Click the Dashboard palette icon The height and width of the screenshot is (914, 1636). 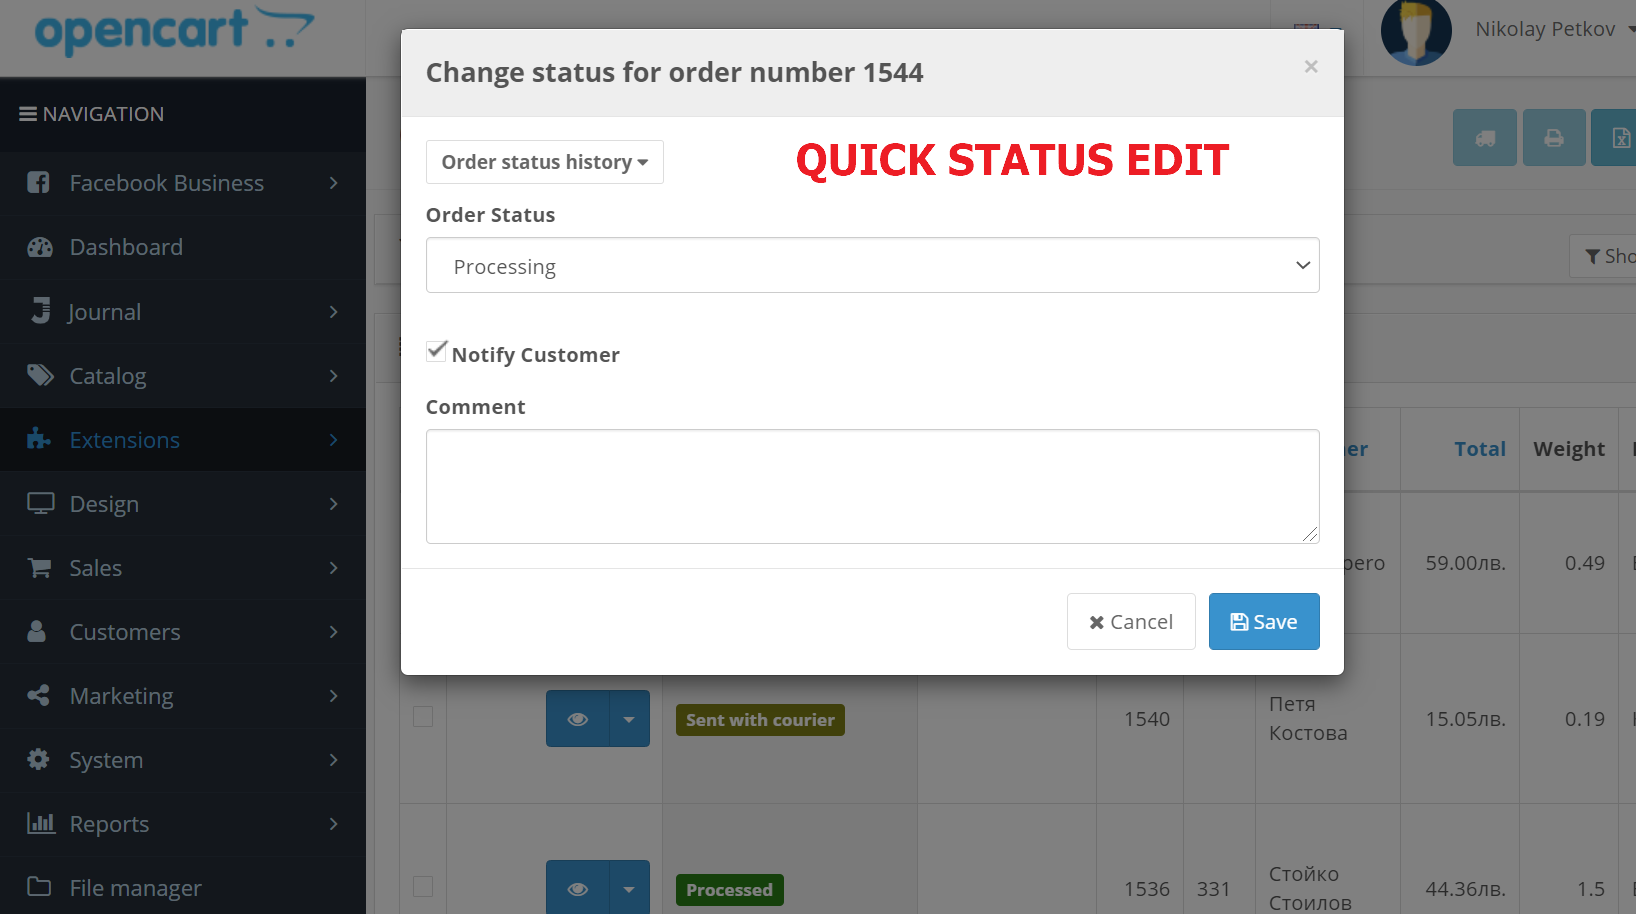[x=40, y=247]
